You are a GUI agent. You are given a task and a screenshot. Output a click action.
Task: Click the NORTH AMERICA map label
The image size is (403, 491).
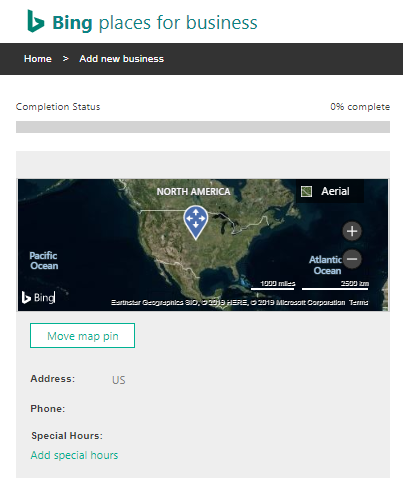coord(193,192)
